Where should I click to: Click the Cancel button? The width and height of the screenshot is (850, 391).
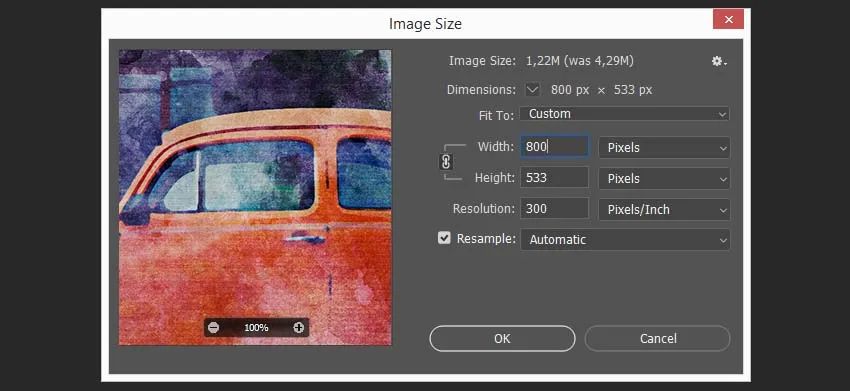point(658,338)
